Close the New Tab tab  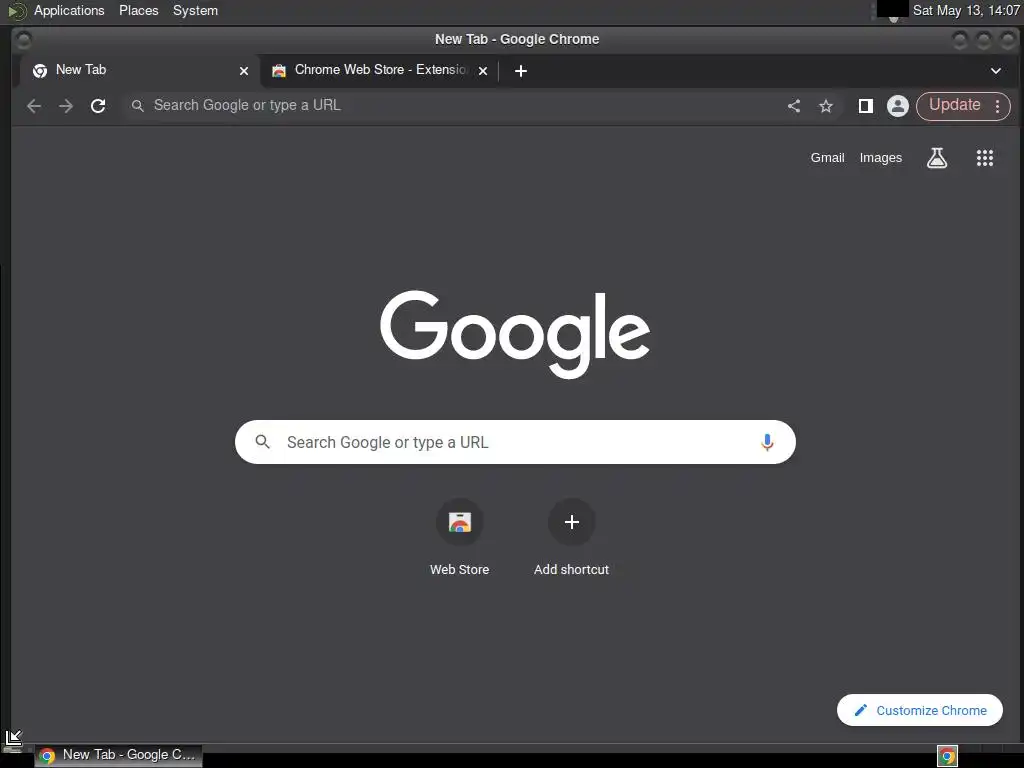244,71
